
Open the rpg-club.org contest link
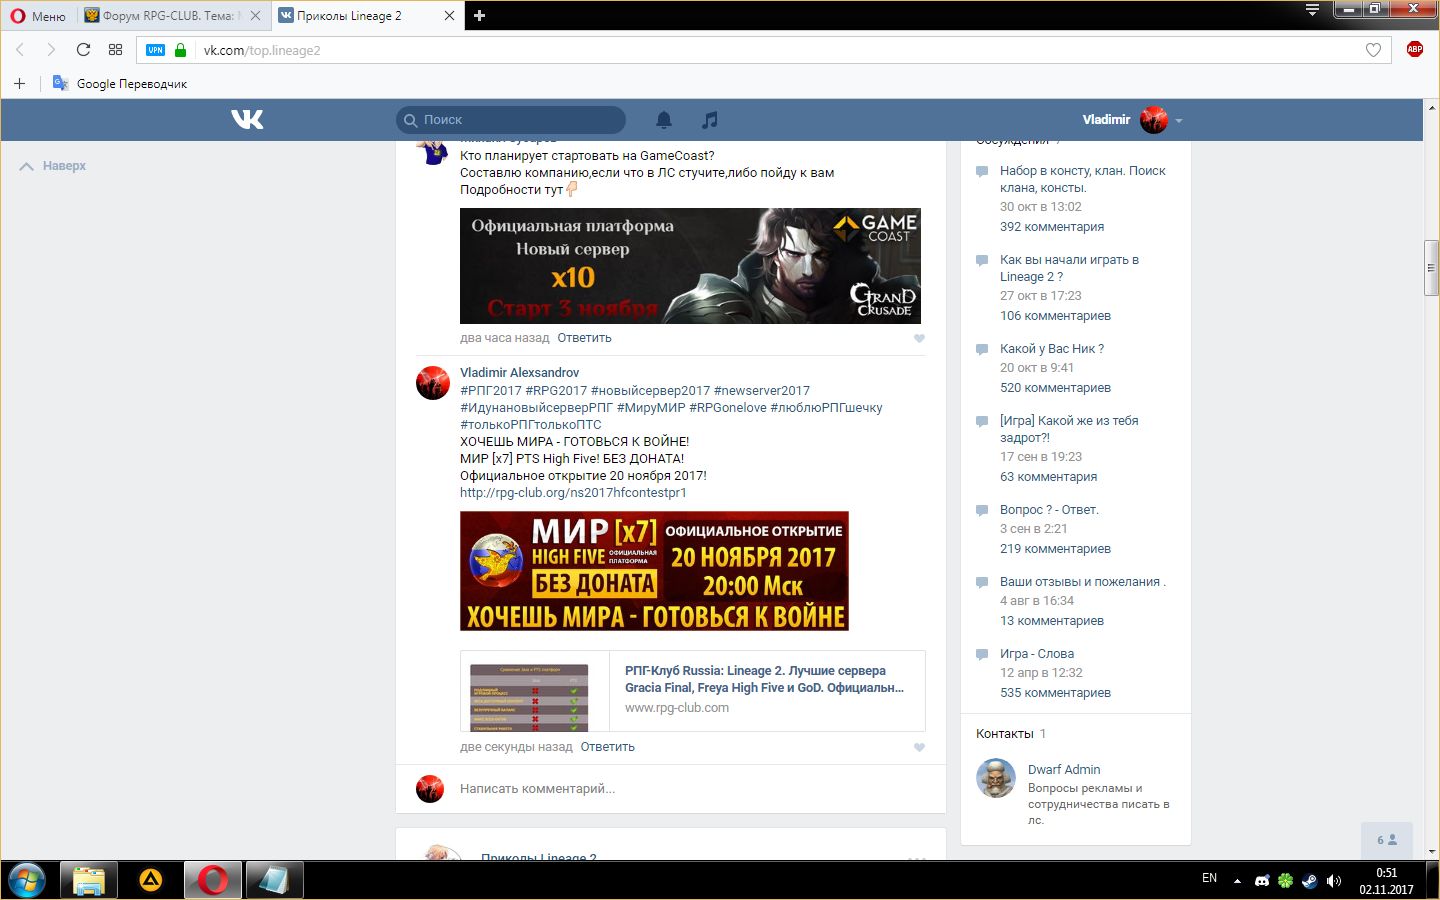point(573,493)
